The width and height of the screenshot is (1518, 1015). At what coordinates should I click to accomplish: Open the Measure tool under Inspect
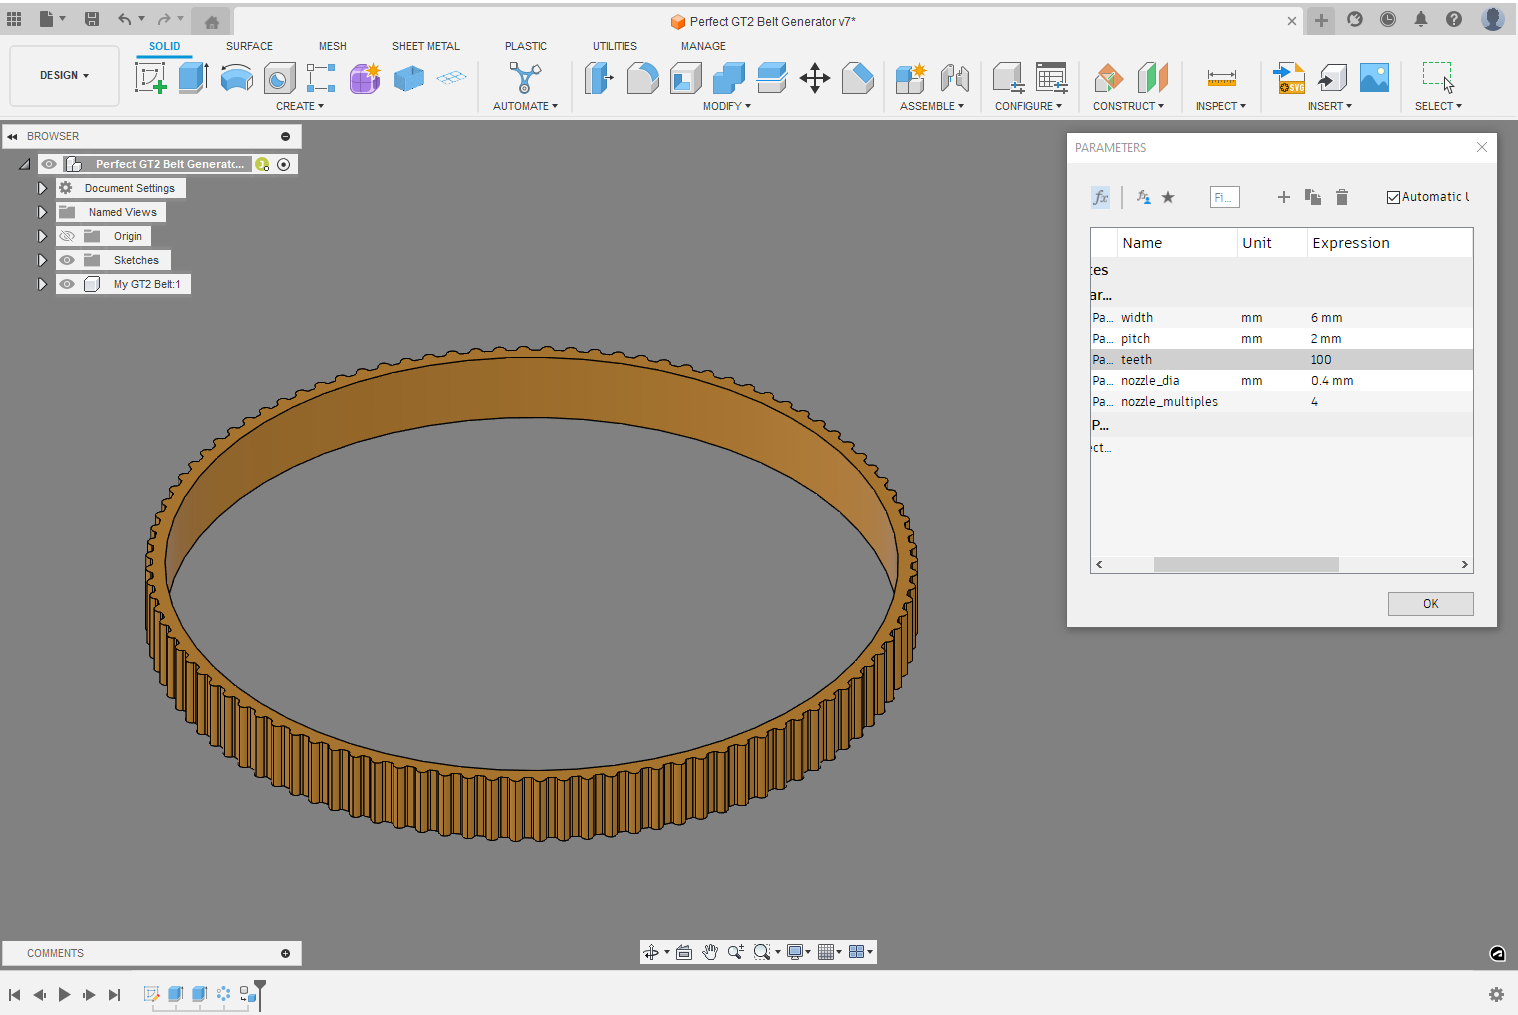click(x=1221, y=78)
